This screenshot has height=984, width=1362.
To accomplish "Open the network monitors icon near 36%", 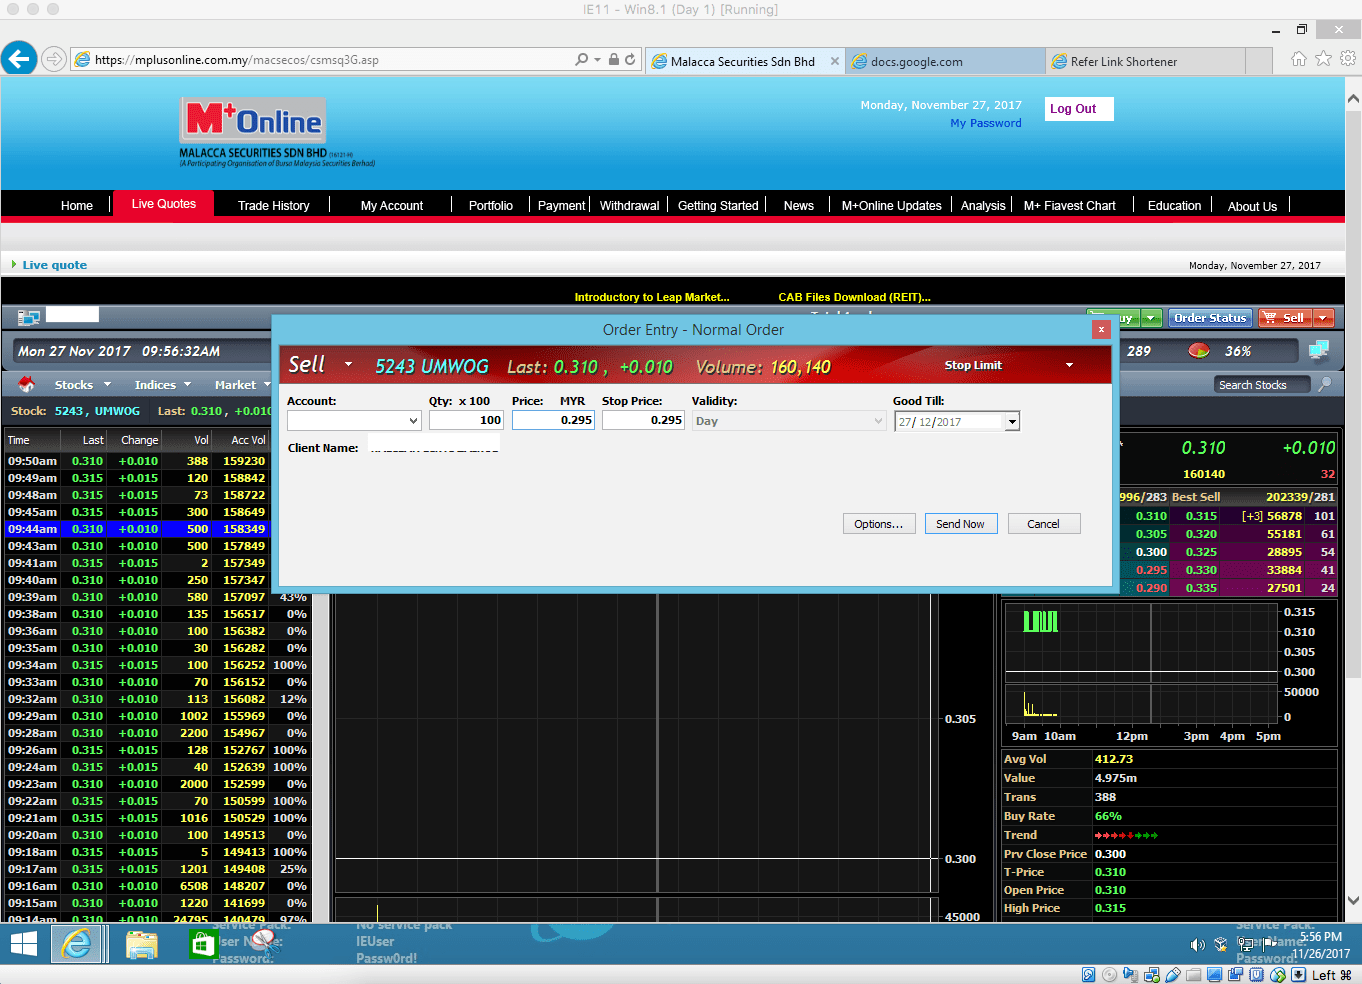I will pyautogui.click(x=1319, y=350).
